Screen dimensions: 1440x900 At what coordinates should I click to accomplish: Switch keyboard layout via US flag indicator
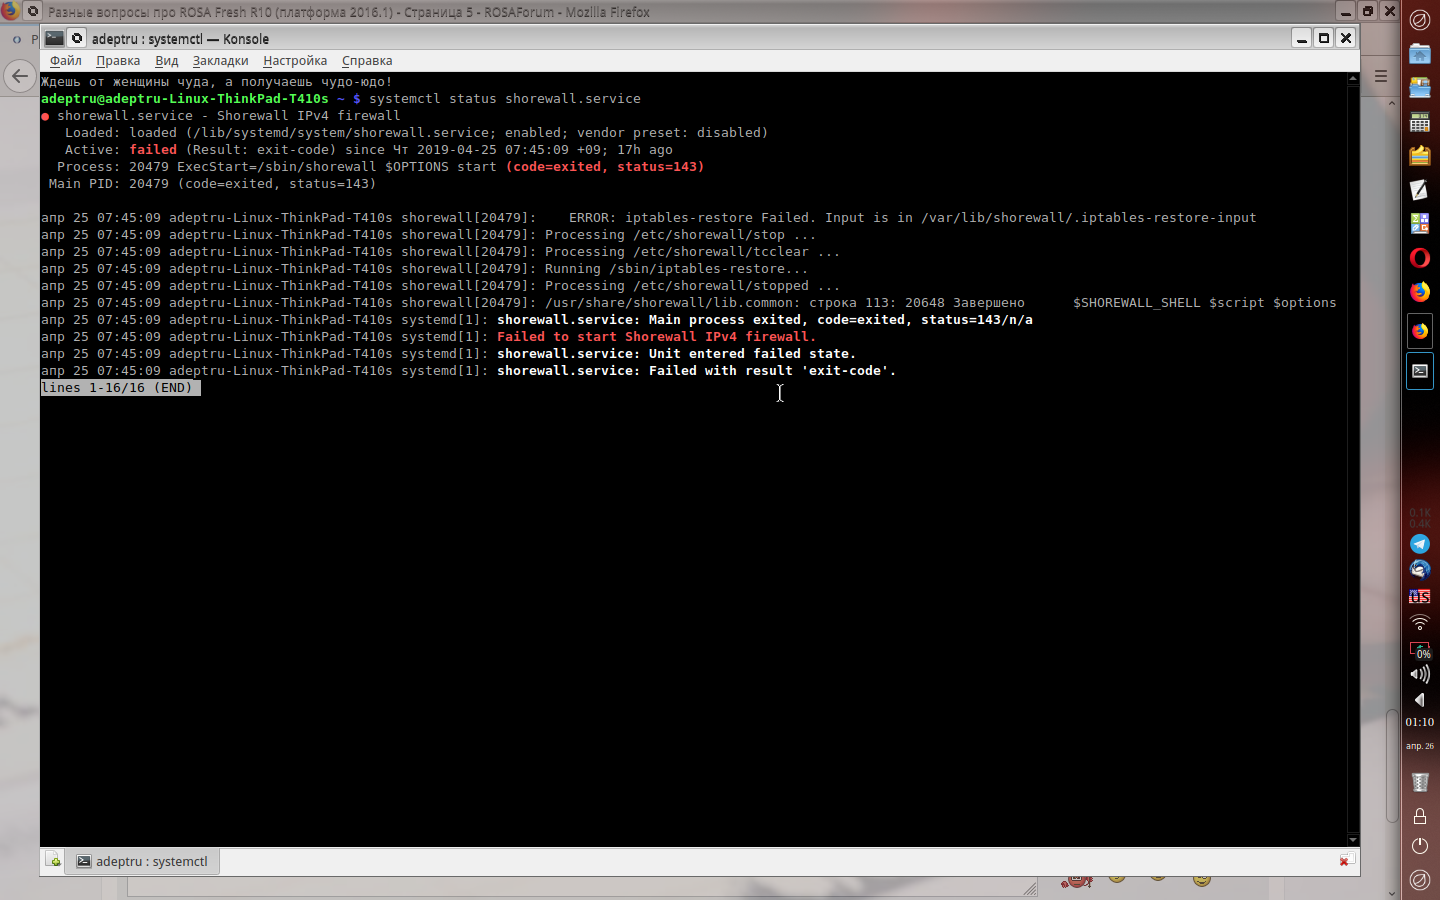pyautogui.click(x=1420, y=596)
